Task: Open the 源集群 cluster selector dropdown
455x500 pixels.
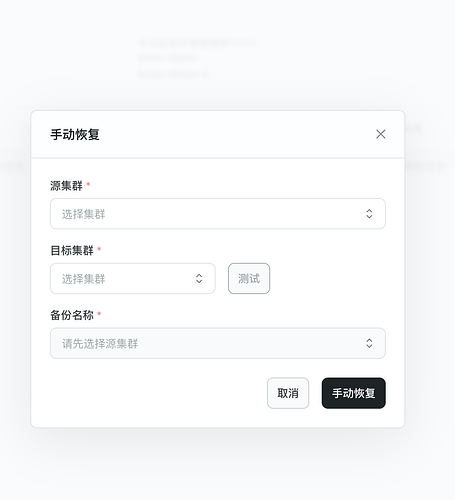Action: click(x=218, y=214)
